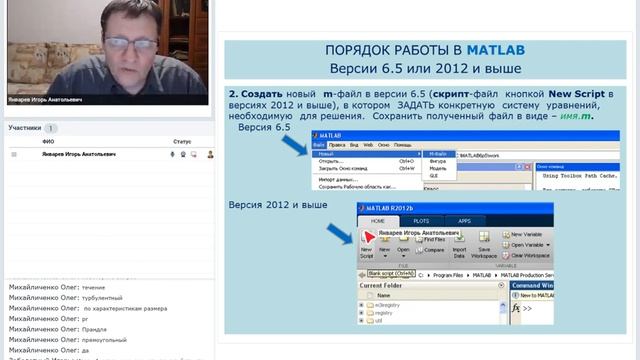Screen dimensions: 640x360
Task: Click Import Data icon
Action: pyautogui.click(x=459, y=245)
